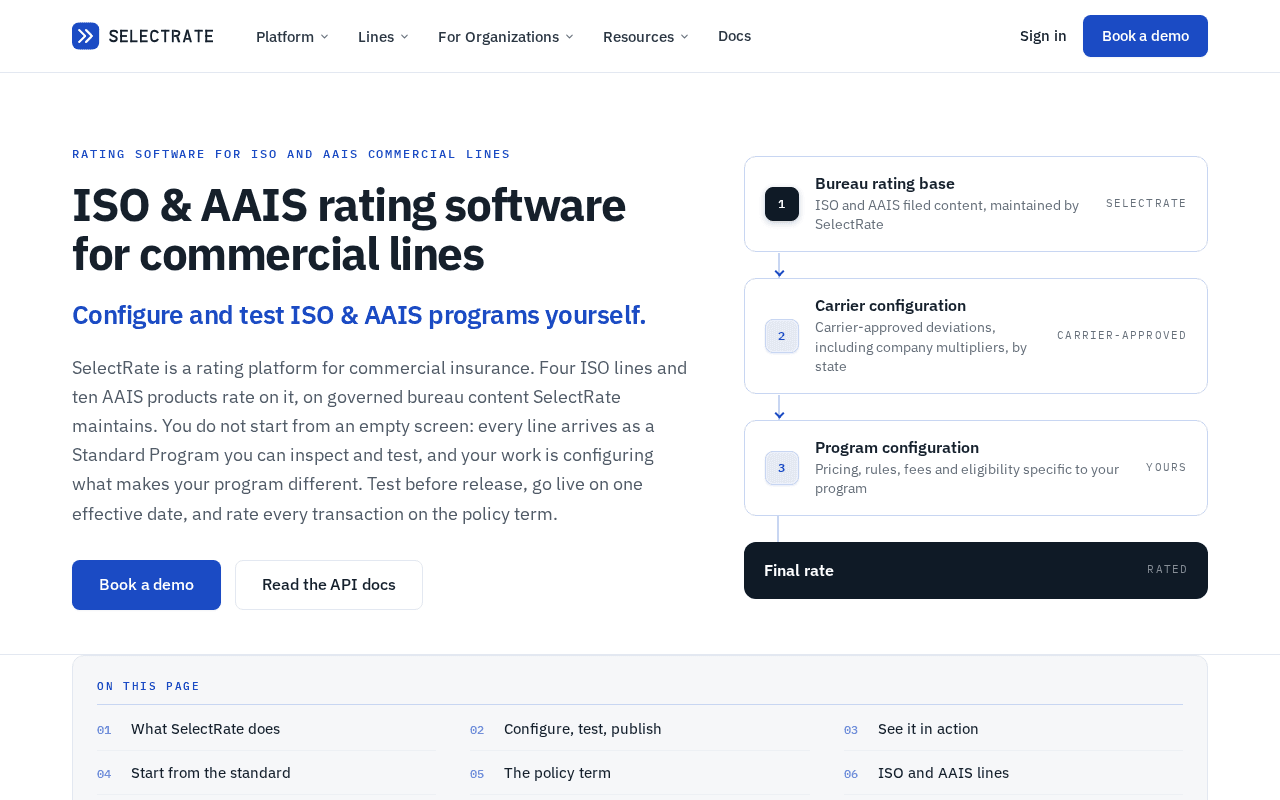Expand the Resources menu
Screen dimensions: 1280x800
(x=645, y=36)
